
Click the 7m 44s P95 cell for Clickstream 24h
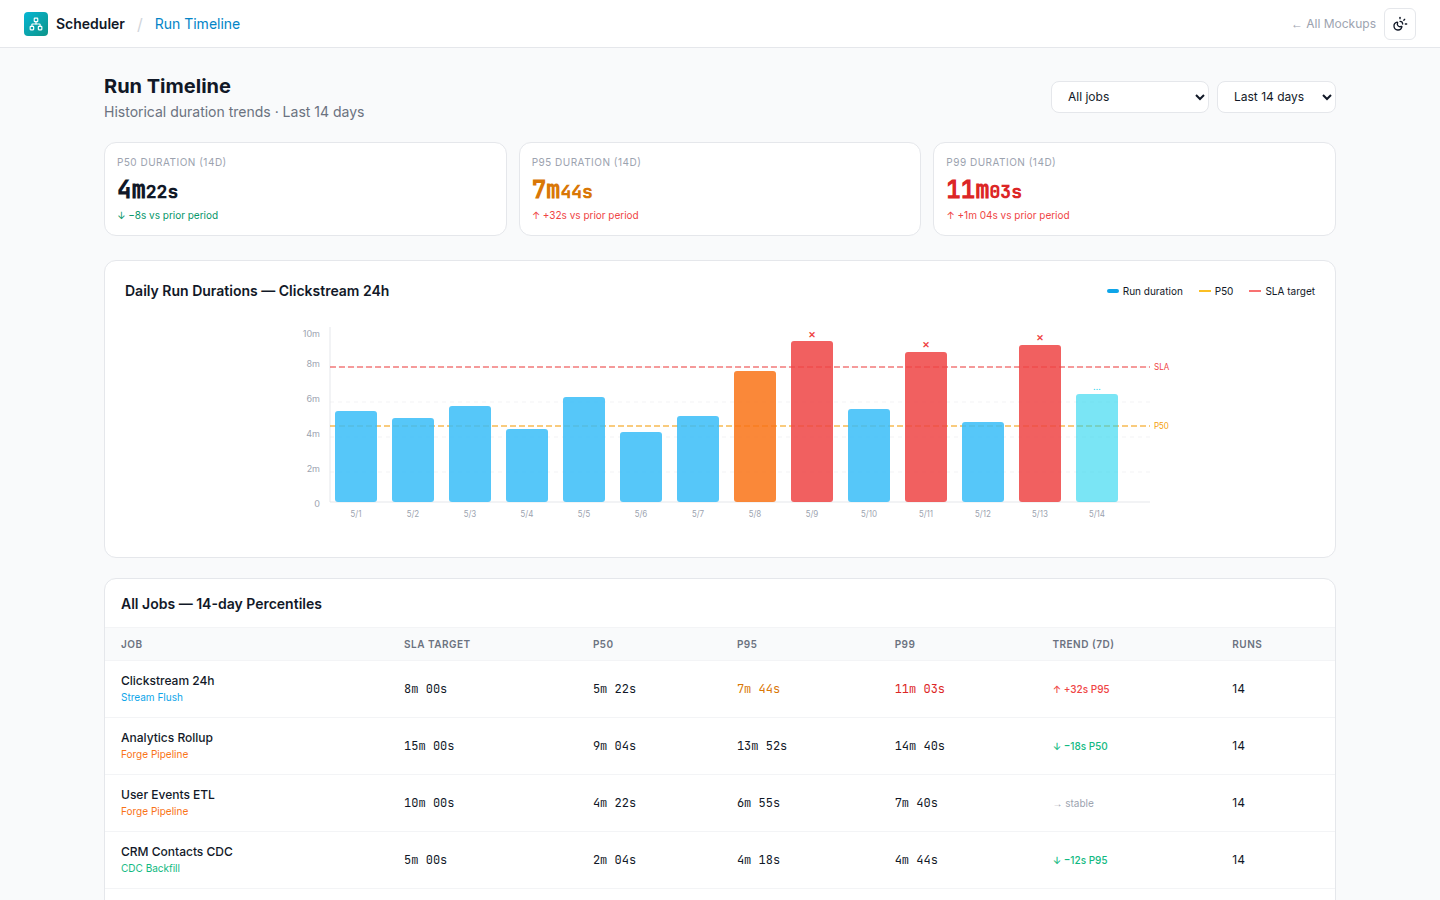pyautogui.click(x=758, y=689)
